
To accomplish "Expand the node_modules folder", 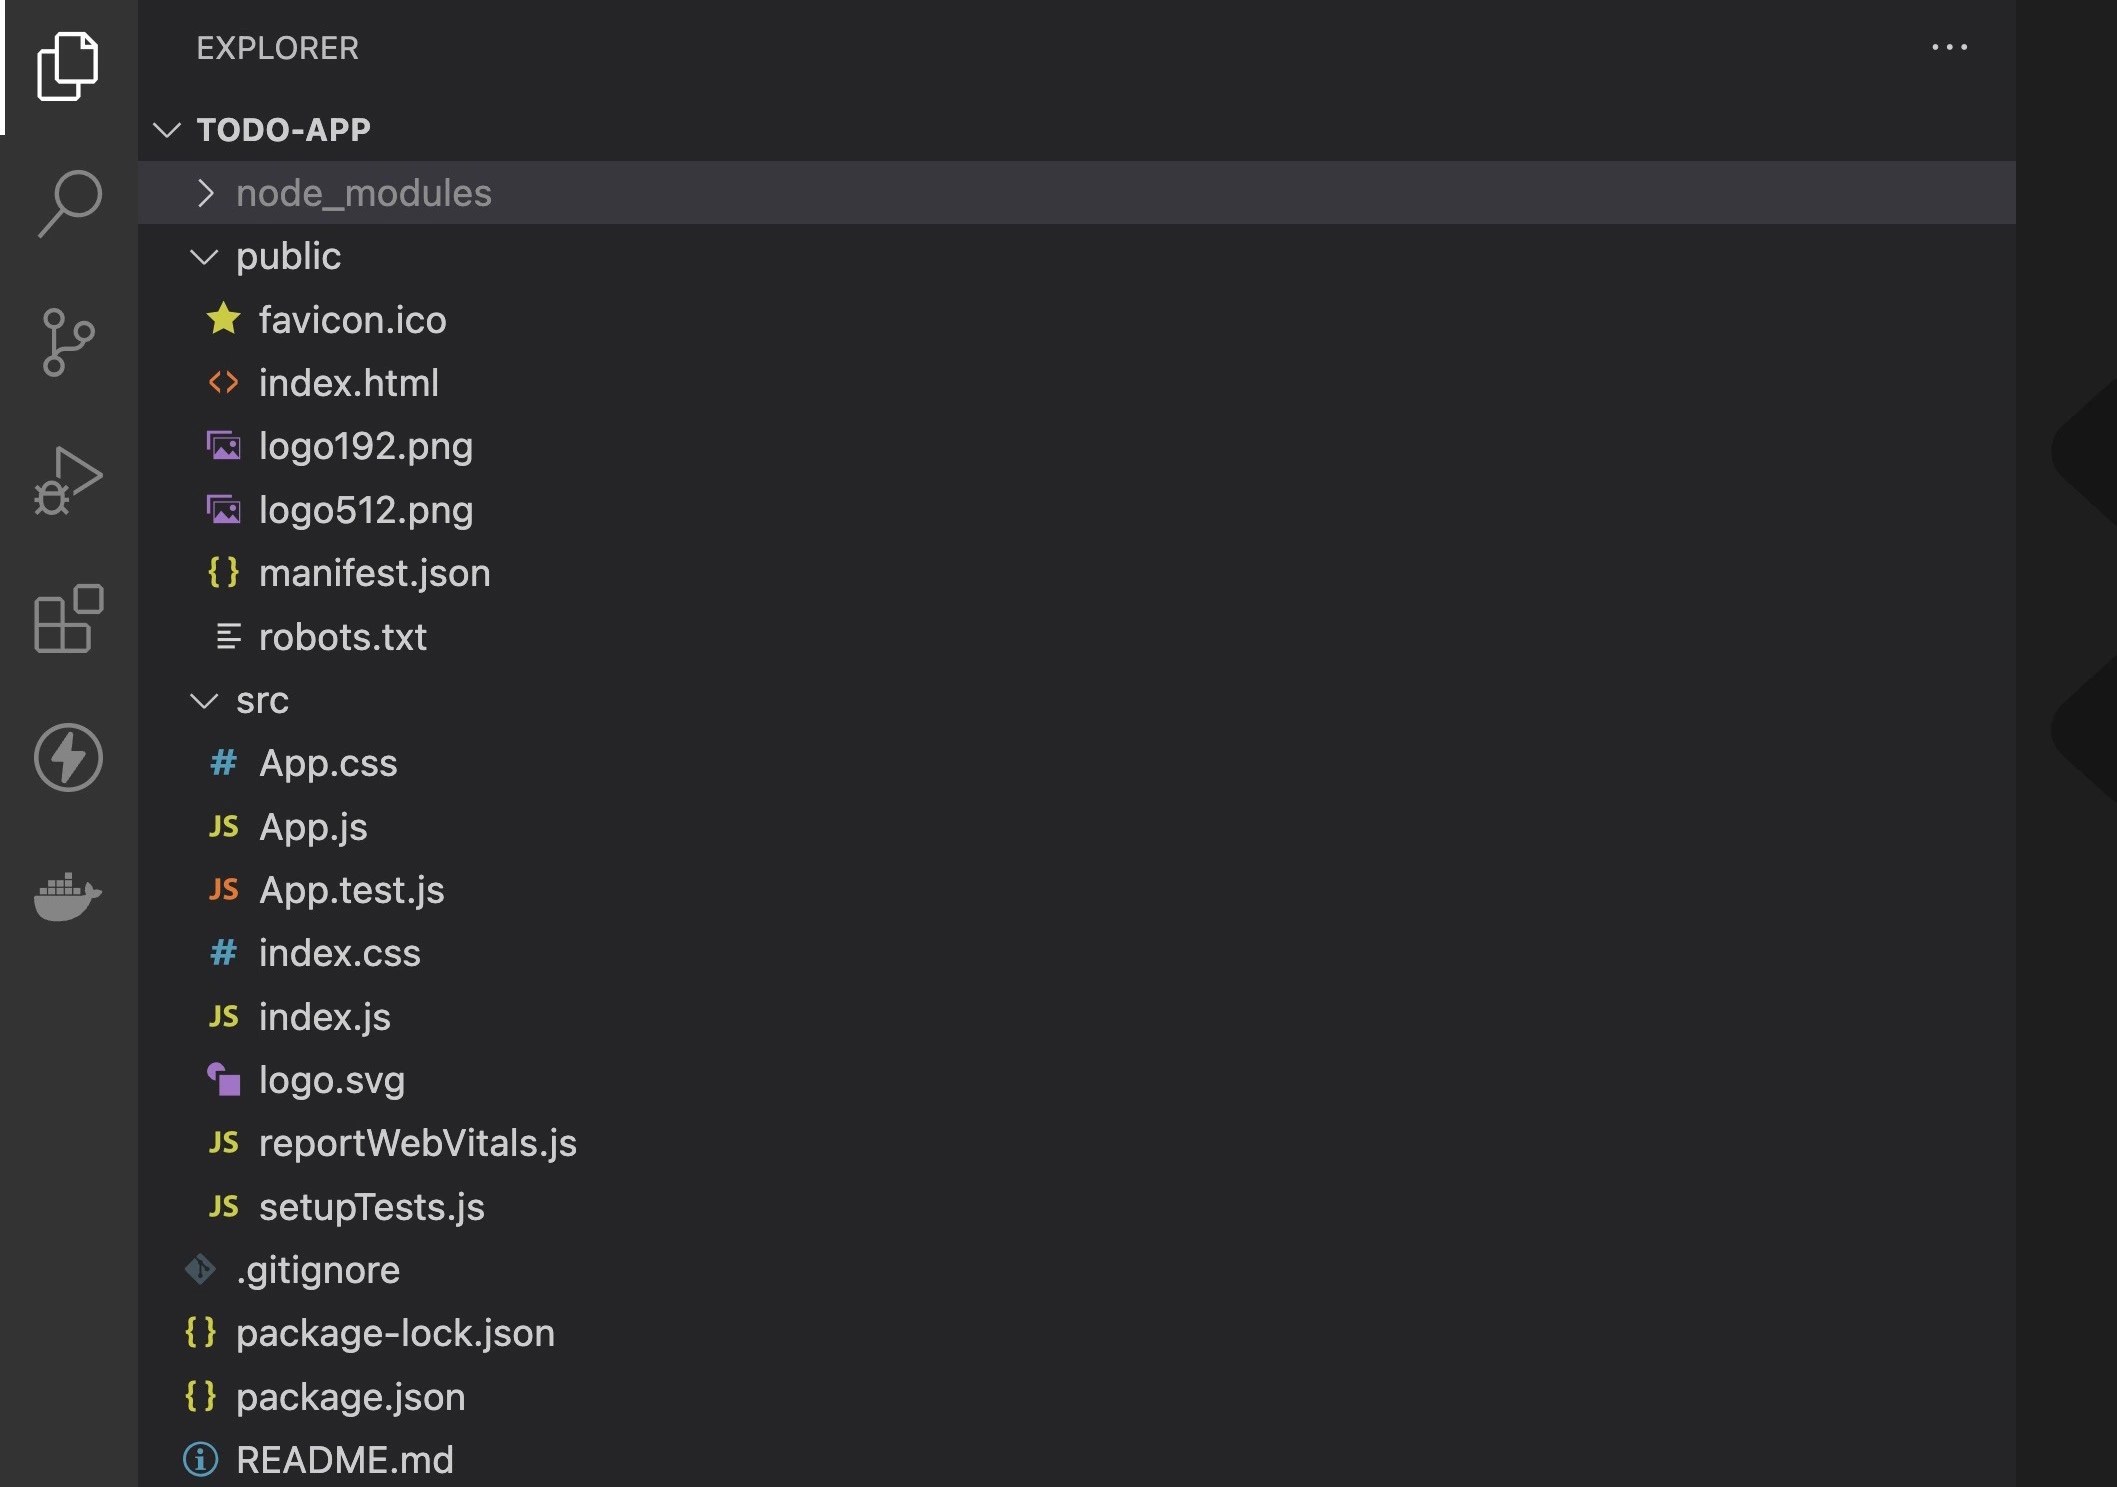I will [x=207, y=193].
